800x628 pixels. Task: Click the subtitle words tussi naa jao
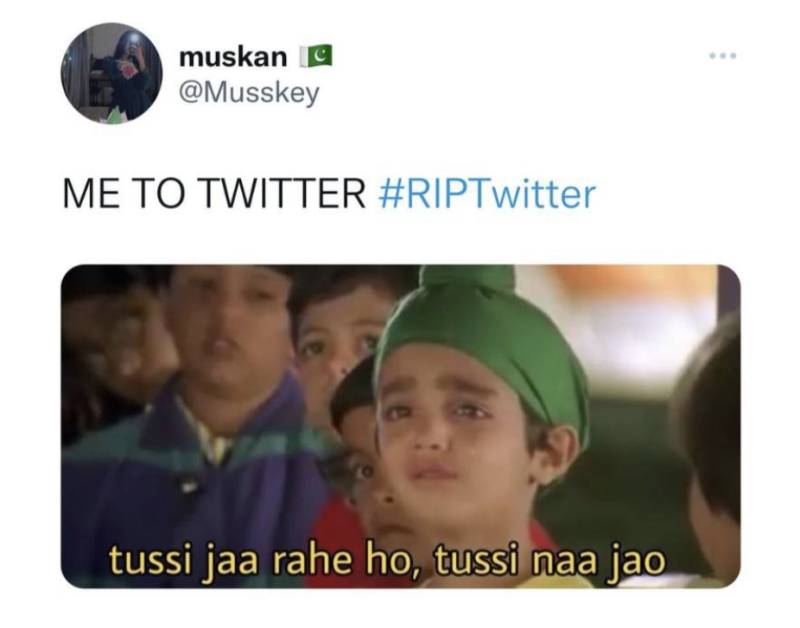pyautogui.click(x=551, y=560)
